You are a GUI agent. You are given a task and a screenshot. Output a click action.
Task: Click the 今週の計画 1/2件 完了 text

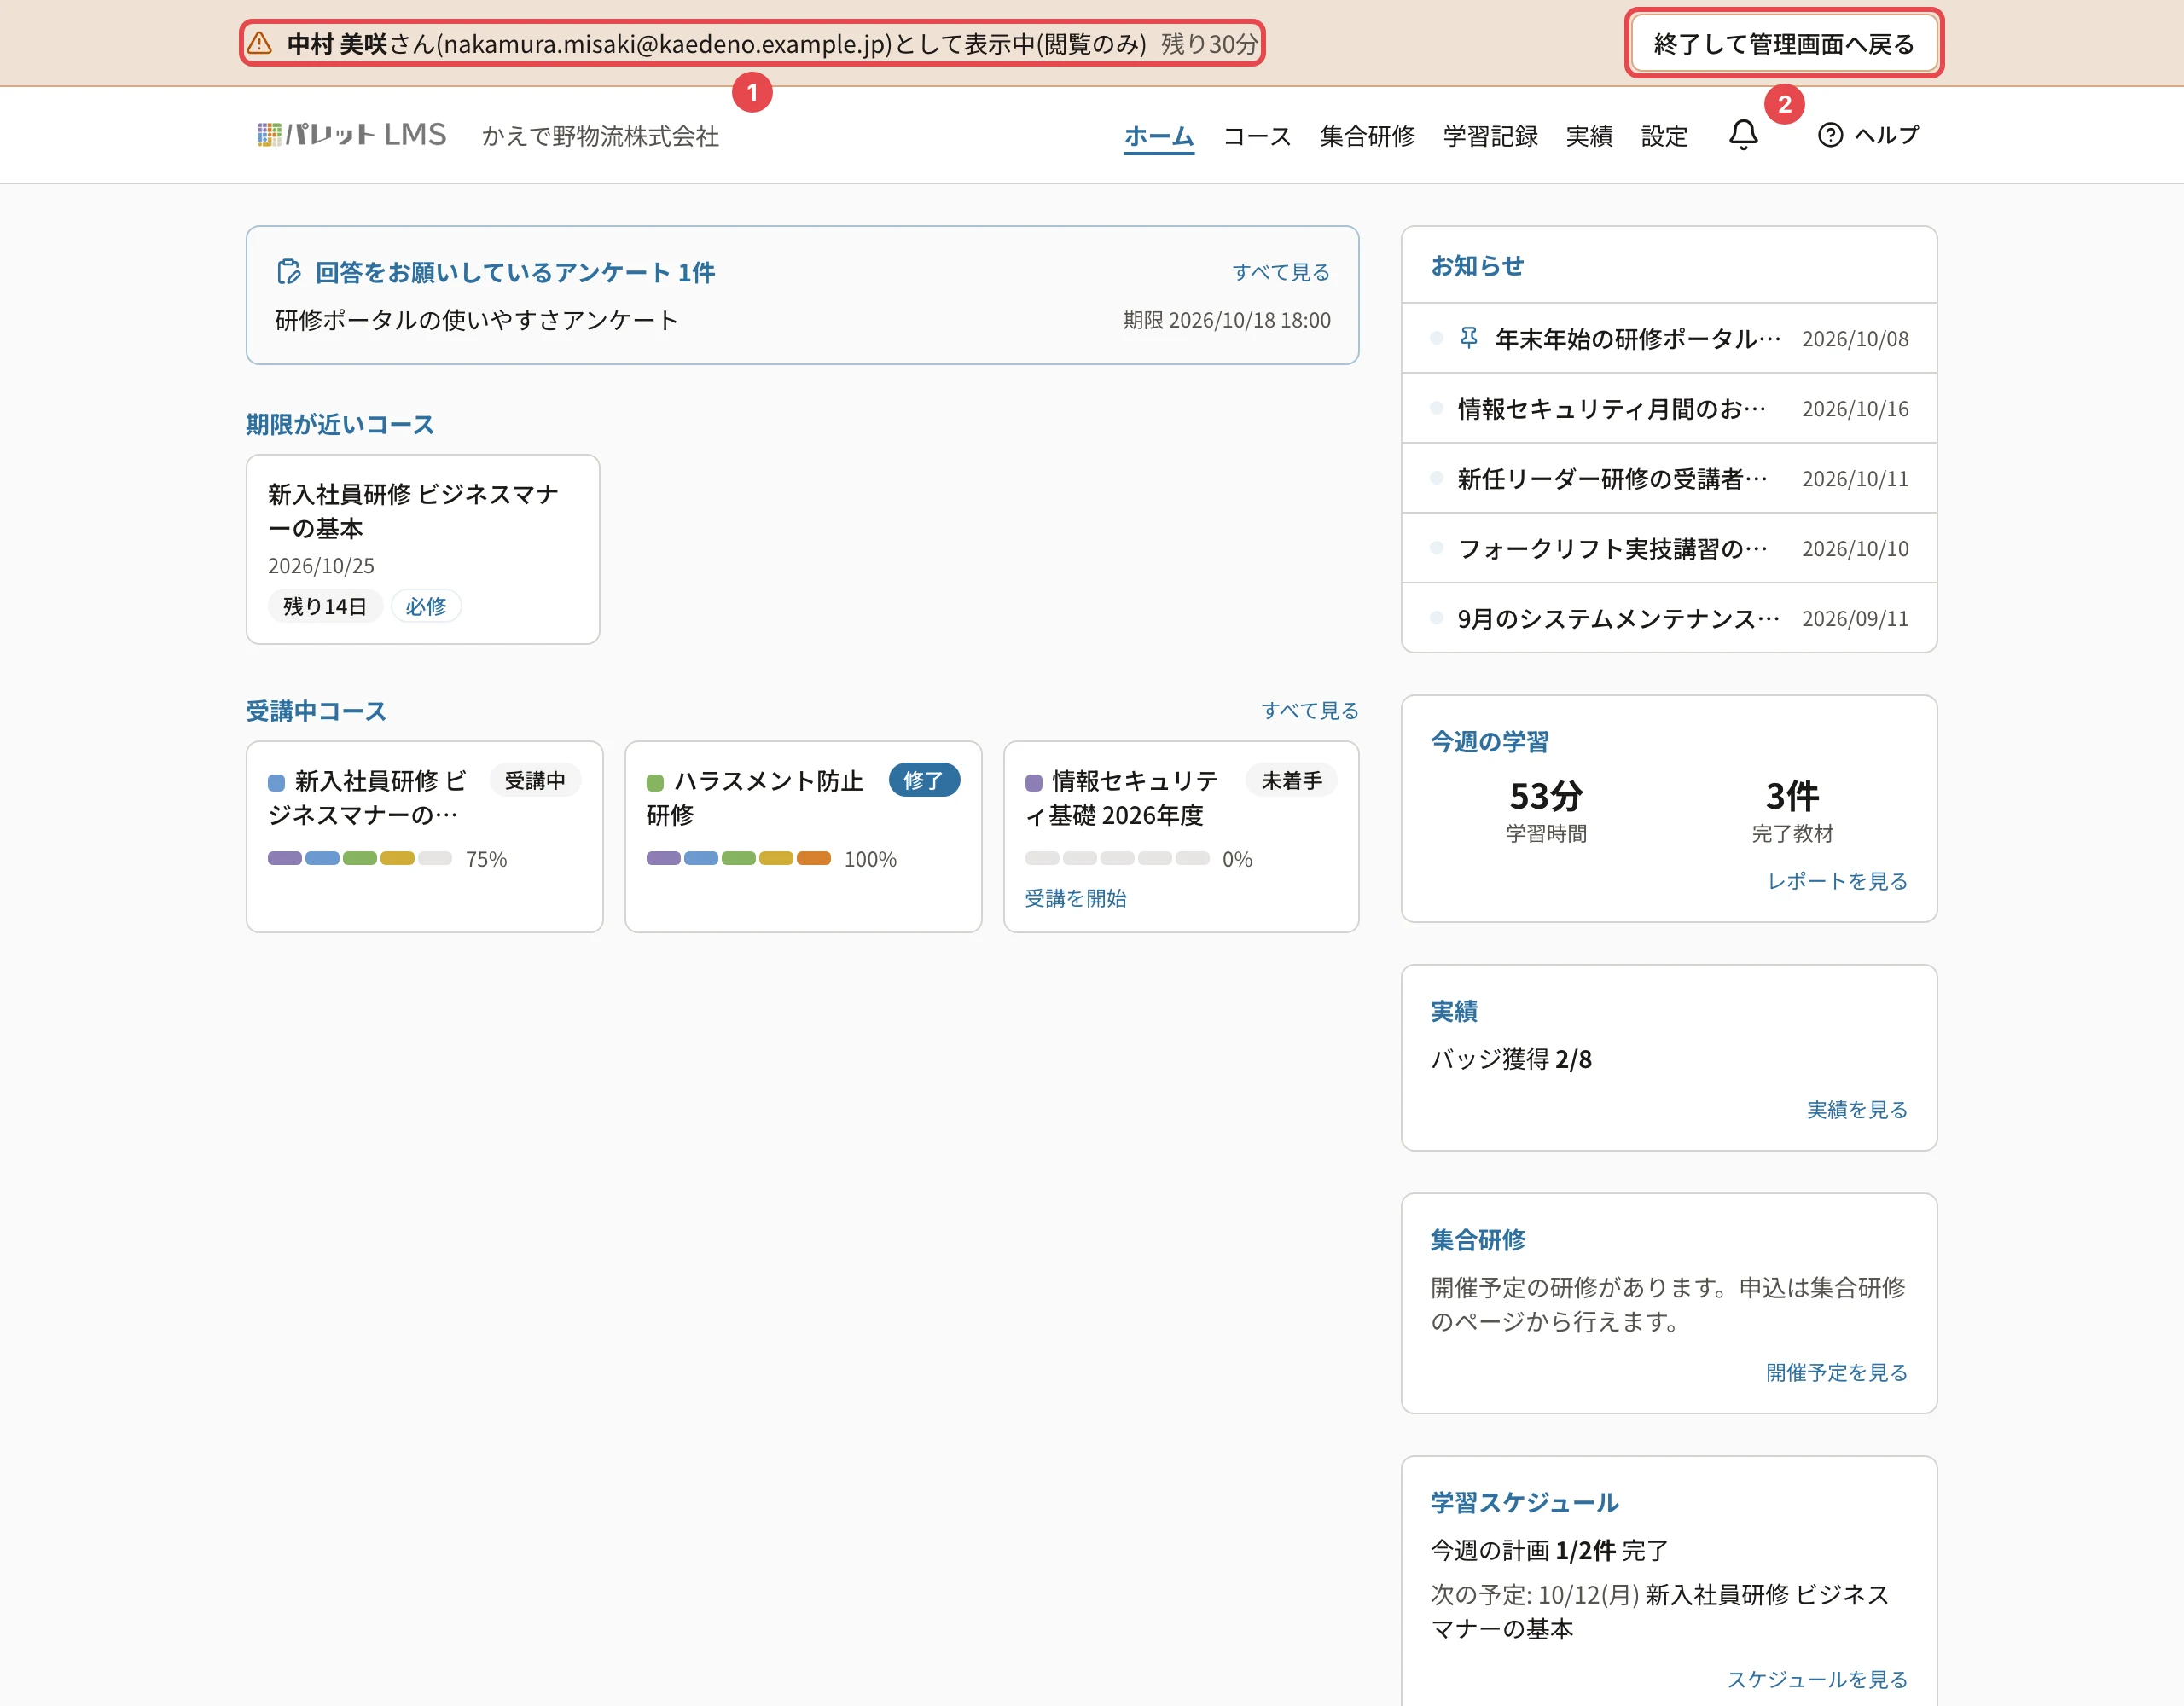(x=1549, y=1550)
